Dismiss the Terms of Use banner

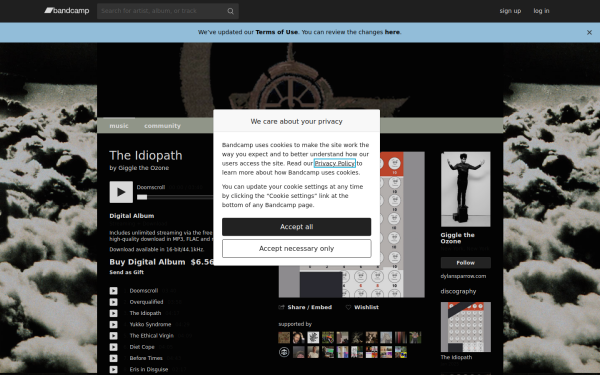[x=589, y=33]
